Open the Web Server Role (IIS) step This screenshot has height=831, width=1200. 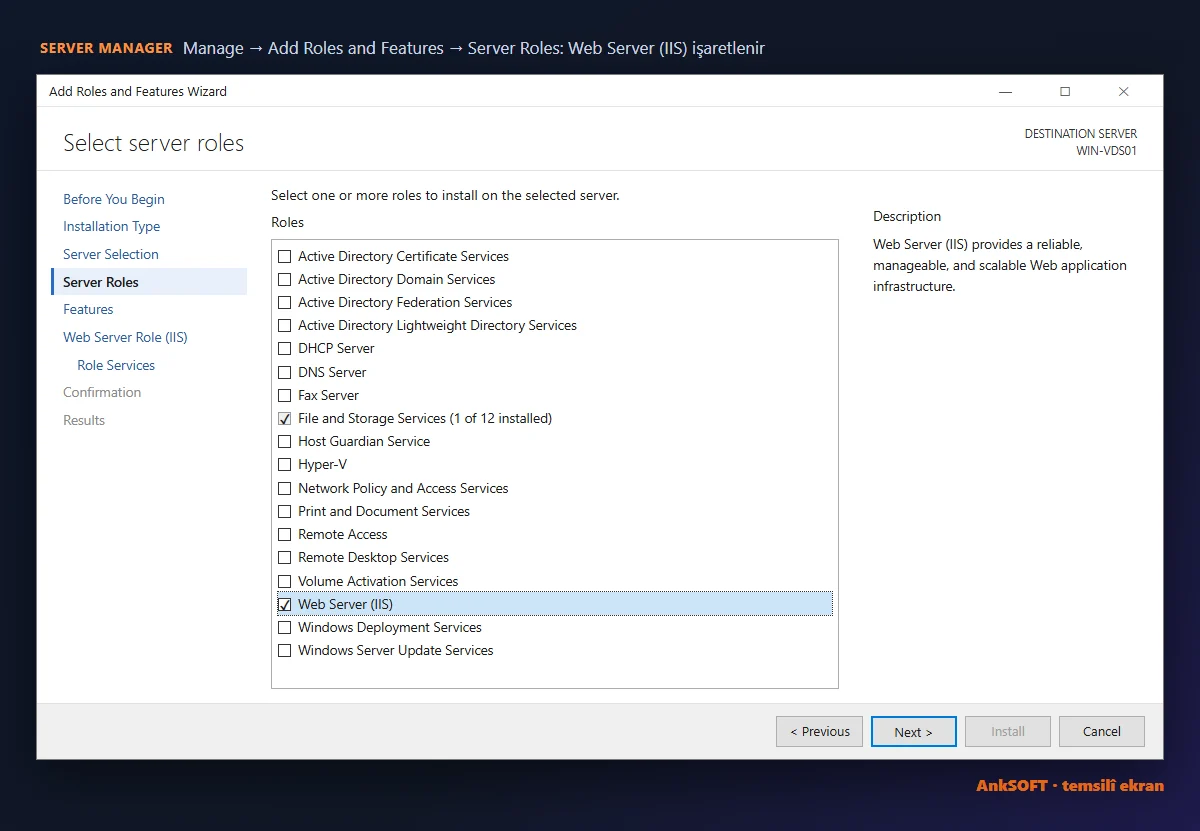coord(125,337)
